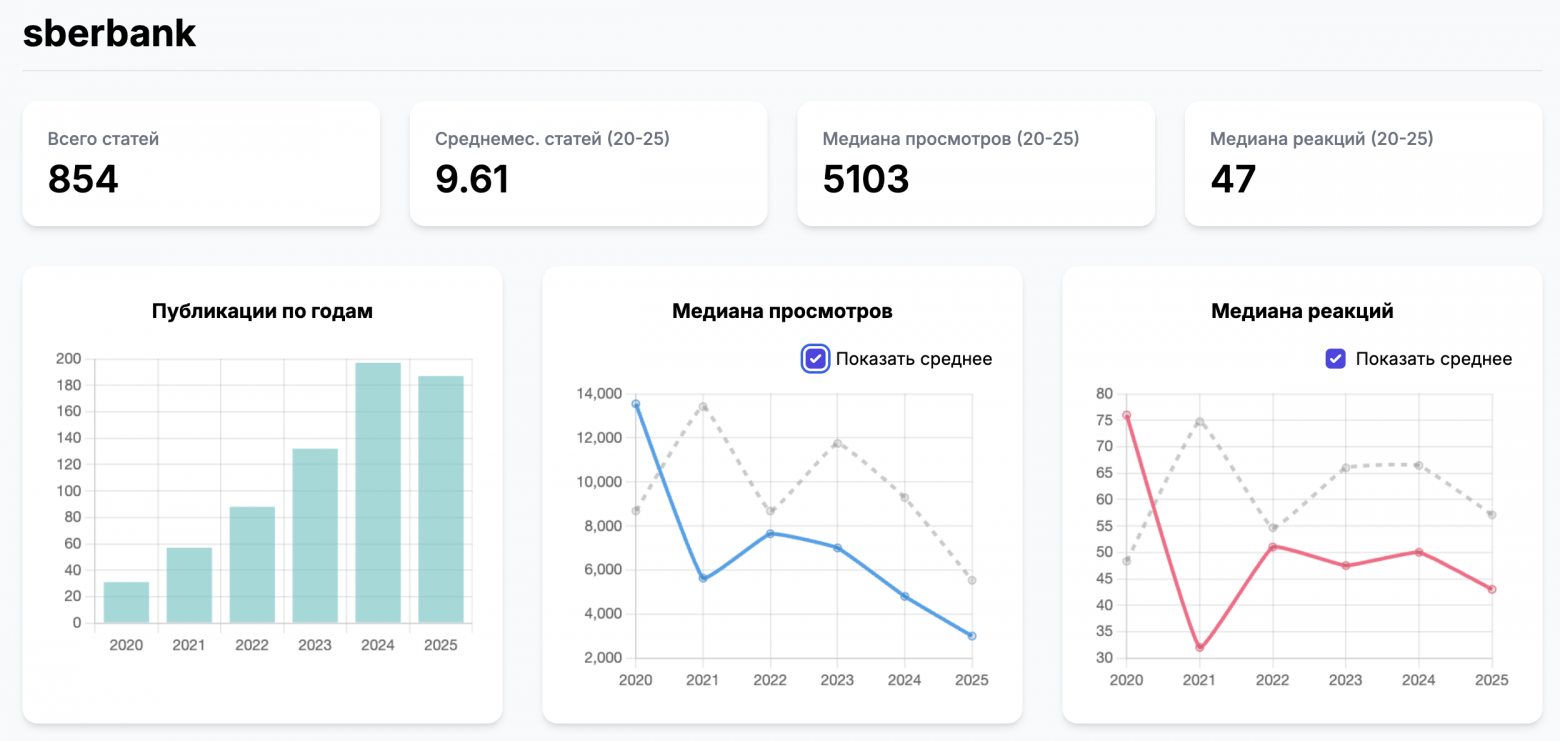This screenshot has height=741, width=1560.
Task: Click the 75 y-axis label in reactions chart
Action: tap(1104, 420)
